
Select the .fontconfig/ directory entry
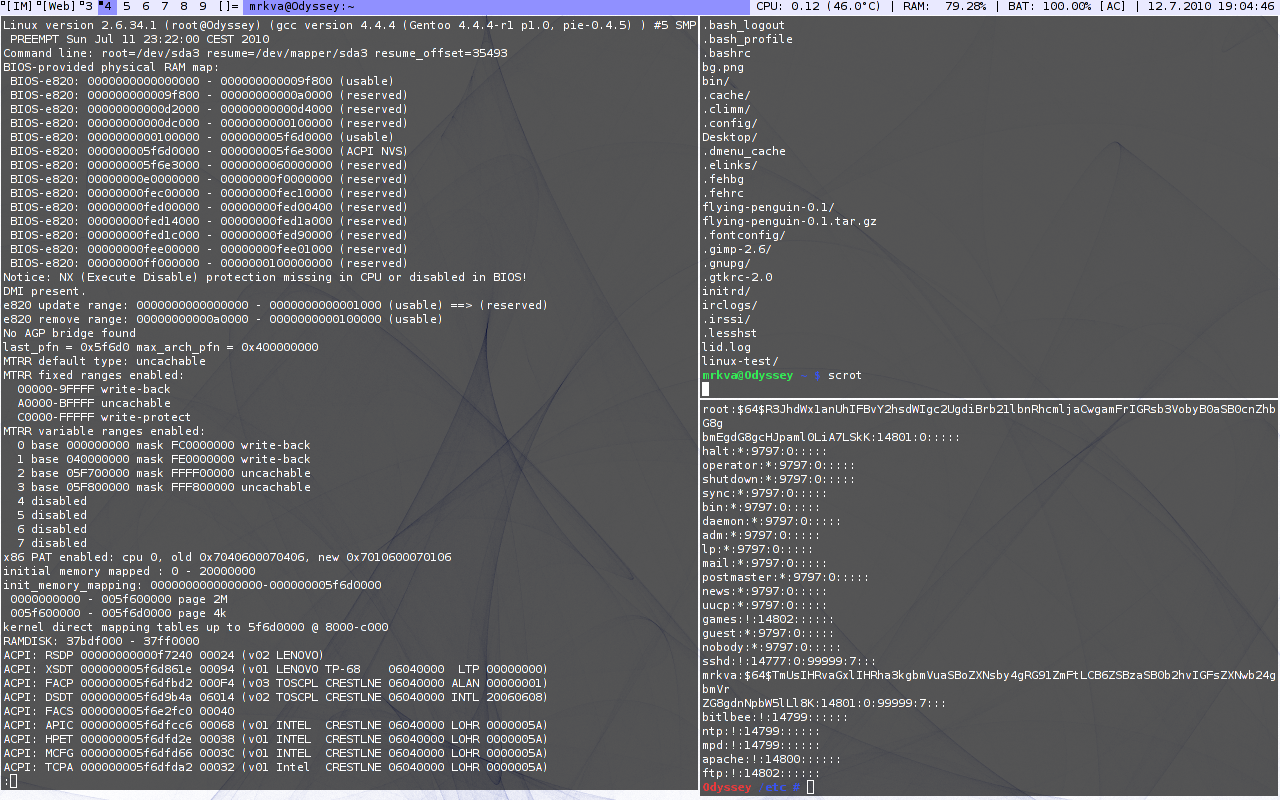pyautogui.click(x=743, y=235)
